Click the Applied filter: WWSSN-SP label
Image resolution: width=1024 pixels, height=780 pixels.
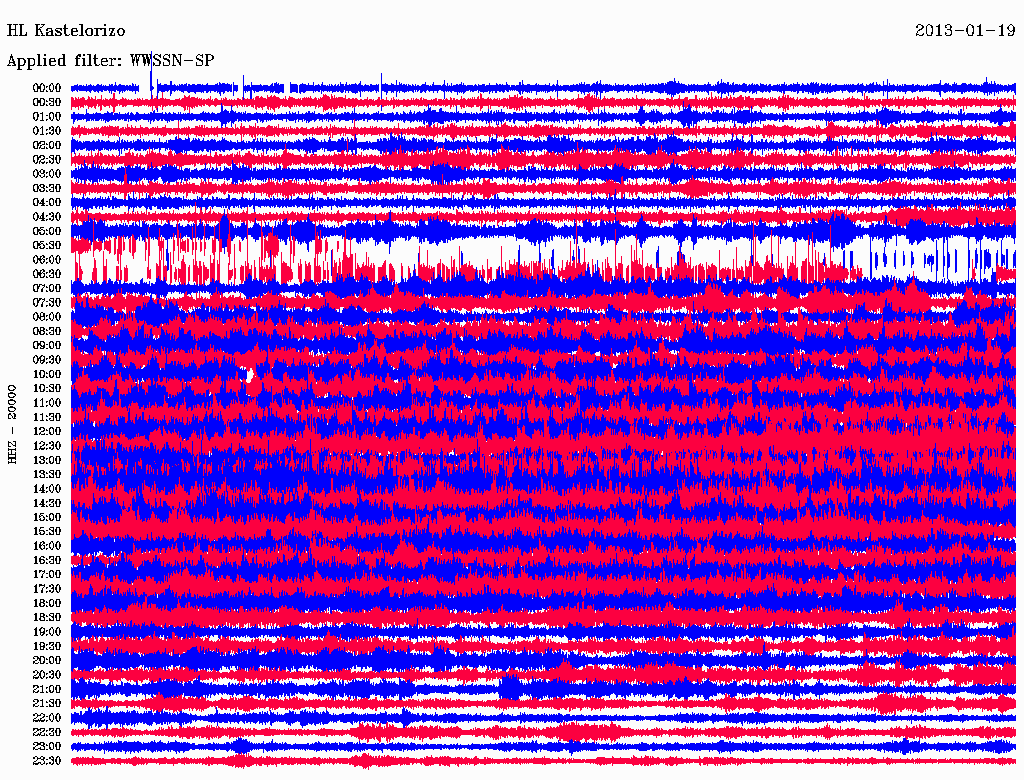pos(110,61)
